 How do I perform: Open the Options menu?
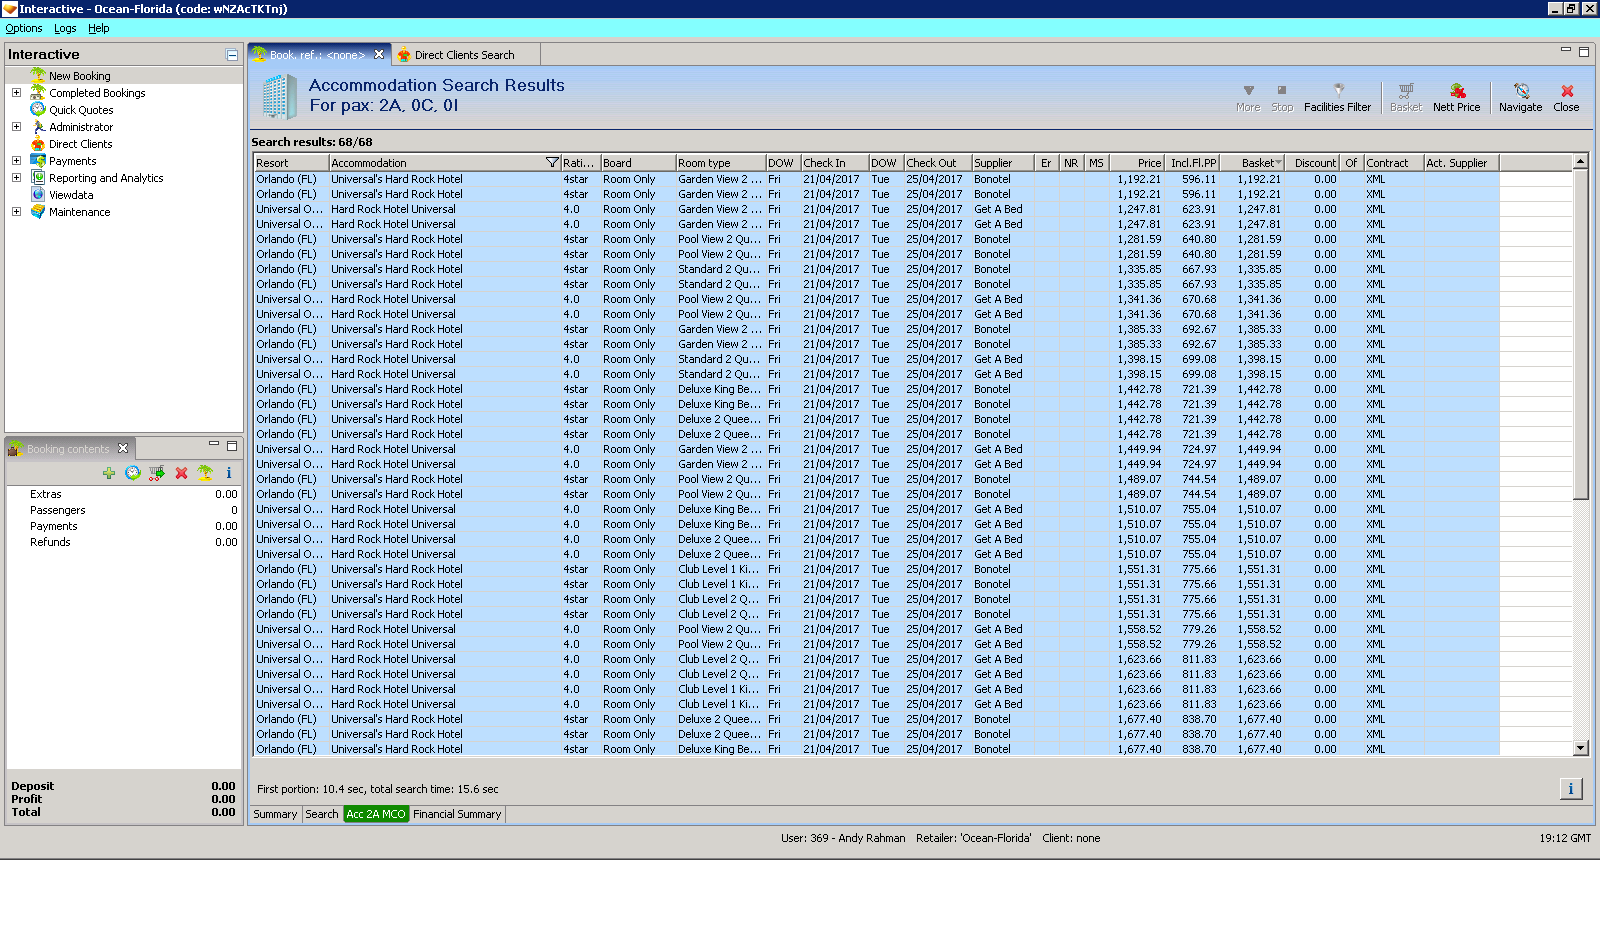click(24, 28)
